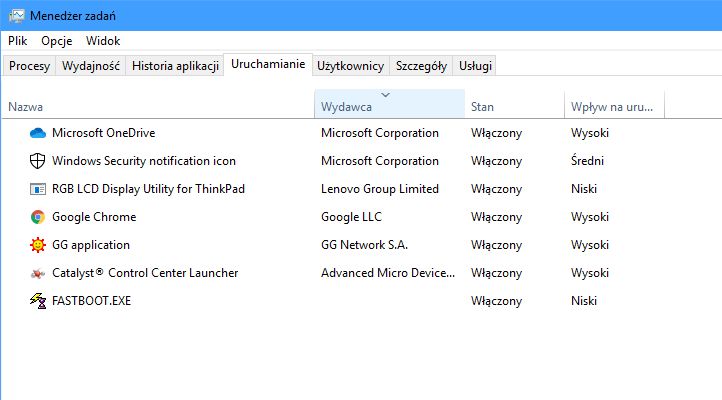The height and width of the screenshot is (400, 722).
Task: Click the Catalyst Control Center icon
Action: click(x=38, y=273)
